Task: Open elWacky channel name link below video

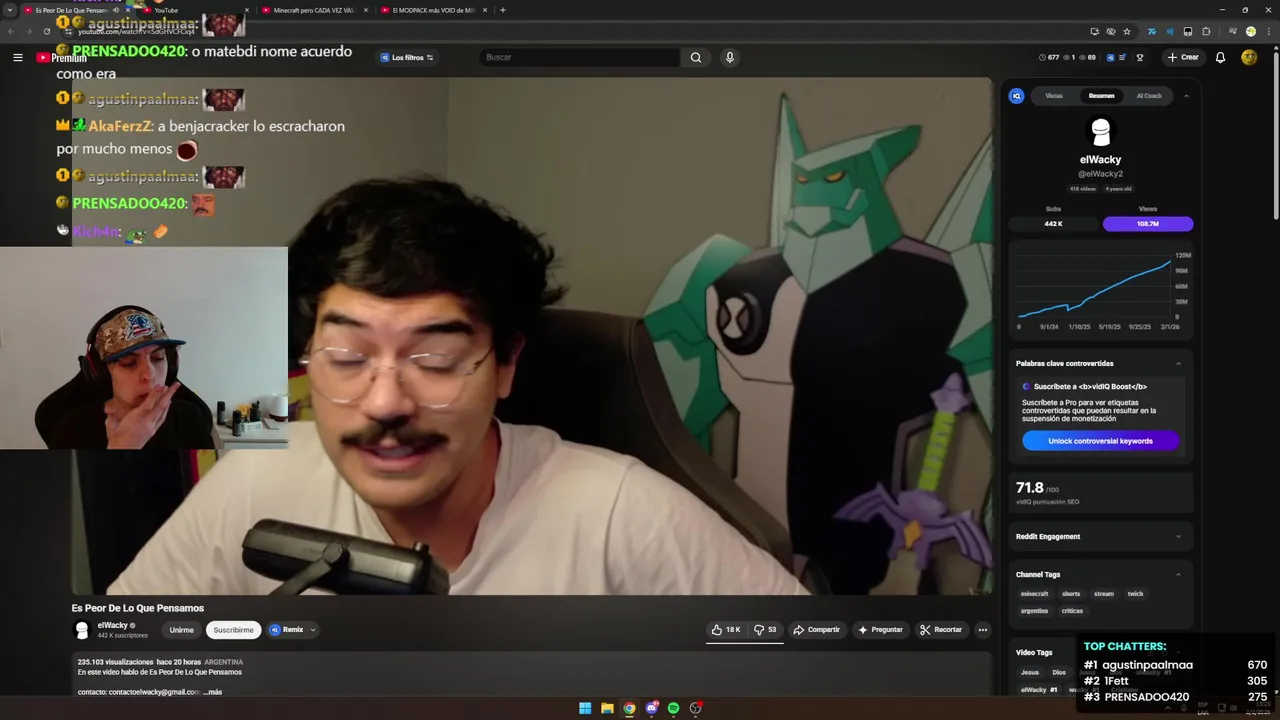Action: (112, 626)
